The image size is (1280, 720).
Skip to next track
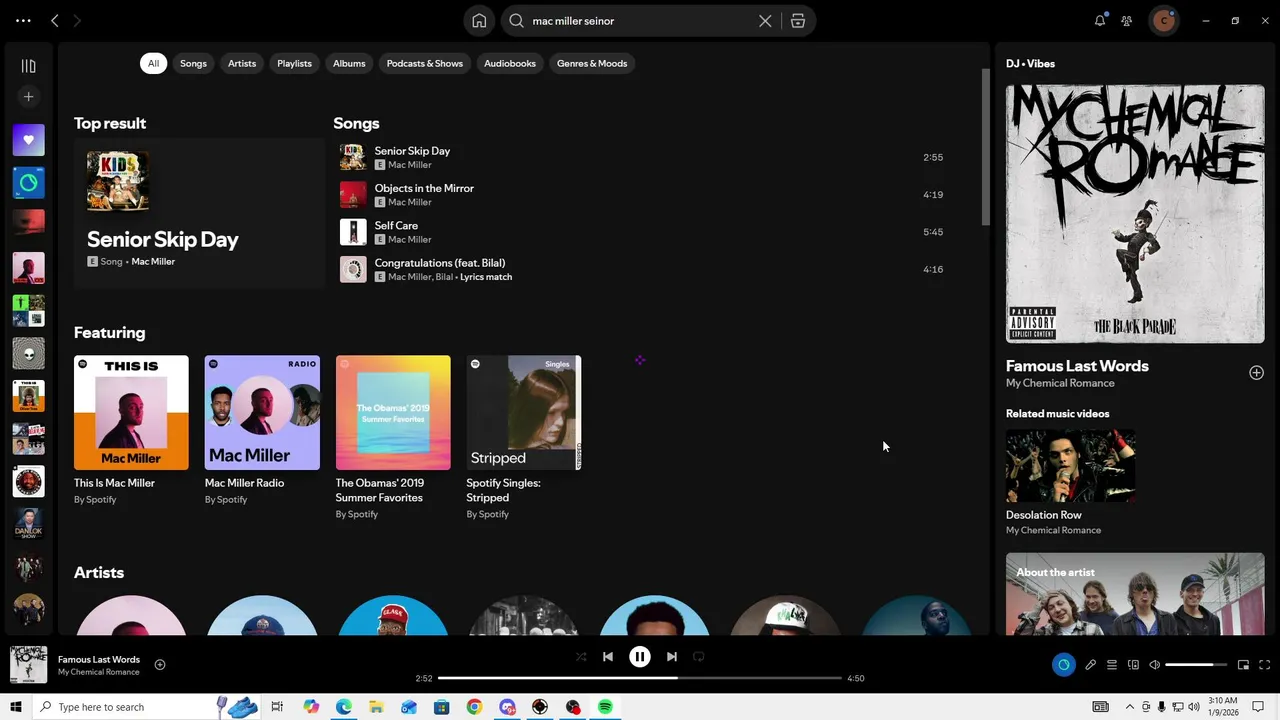pos(672,657)
